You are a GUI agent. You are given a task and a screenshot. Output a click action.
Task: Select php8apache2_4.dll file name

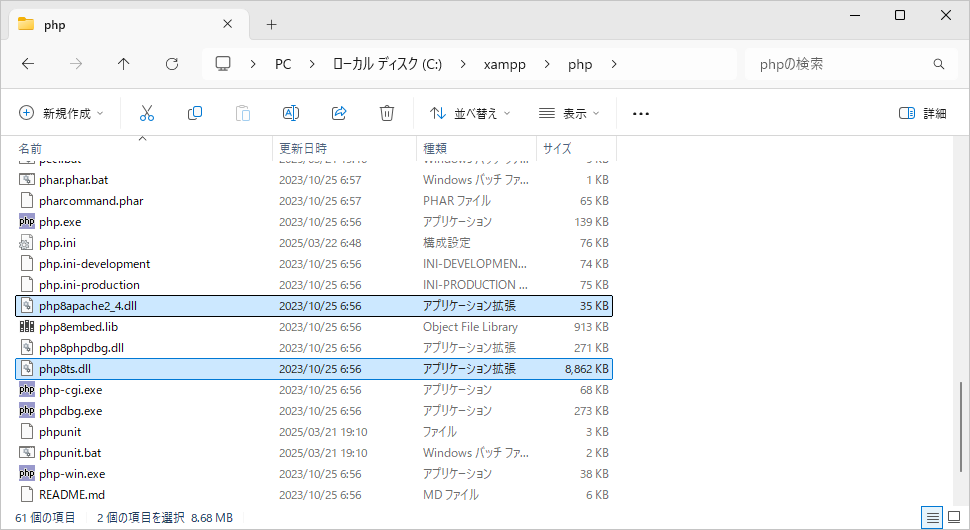coord(88,306)
